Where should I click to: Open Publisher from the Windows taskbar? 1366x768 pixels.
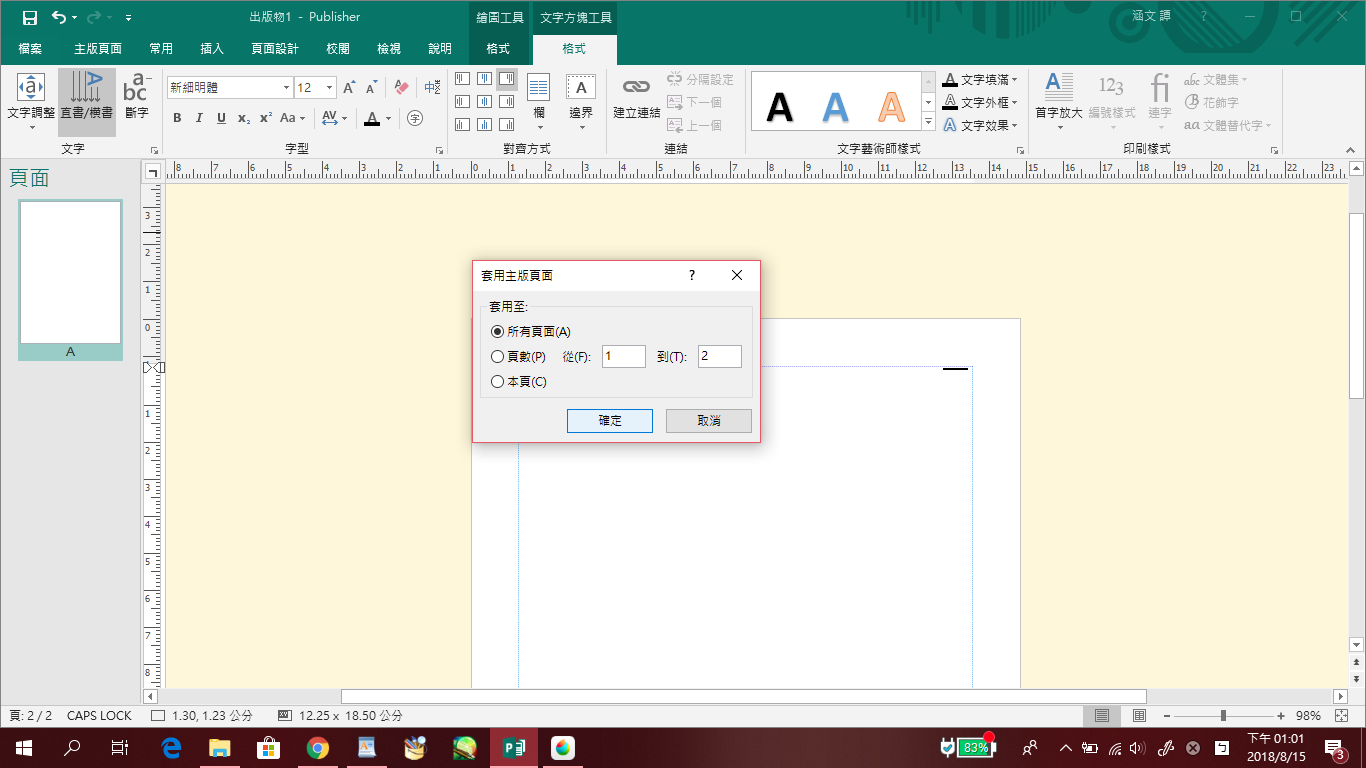coord(514,747)
